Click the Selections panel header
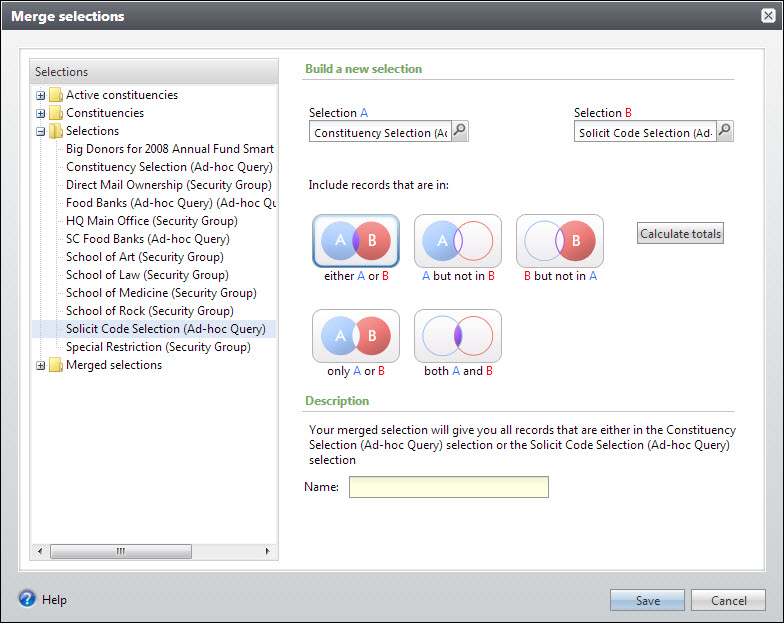The height and width of the screenshot is (623, 784). (154, 72)
